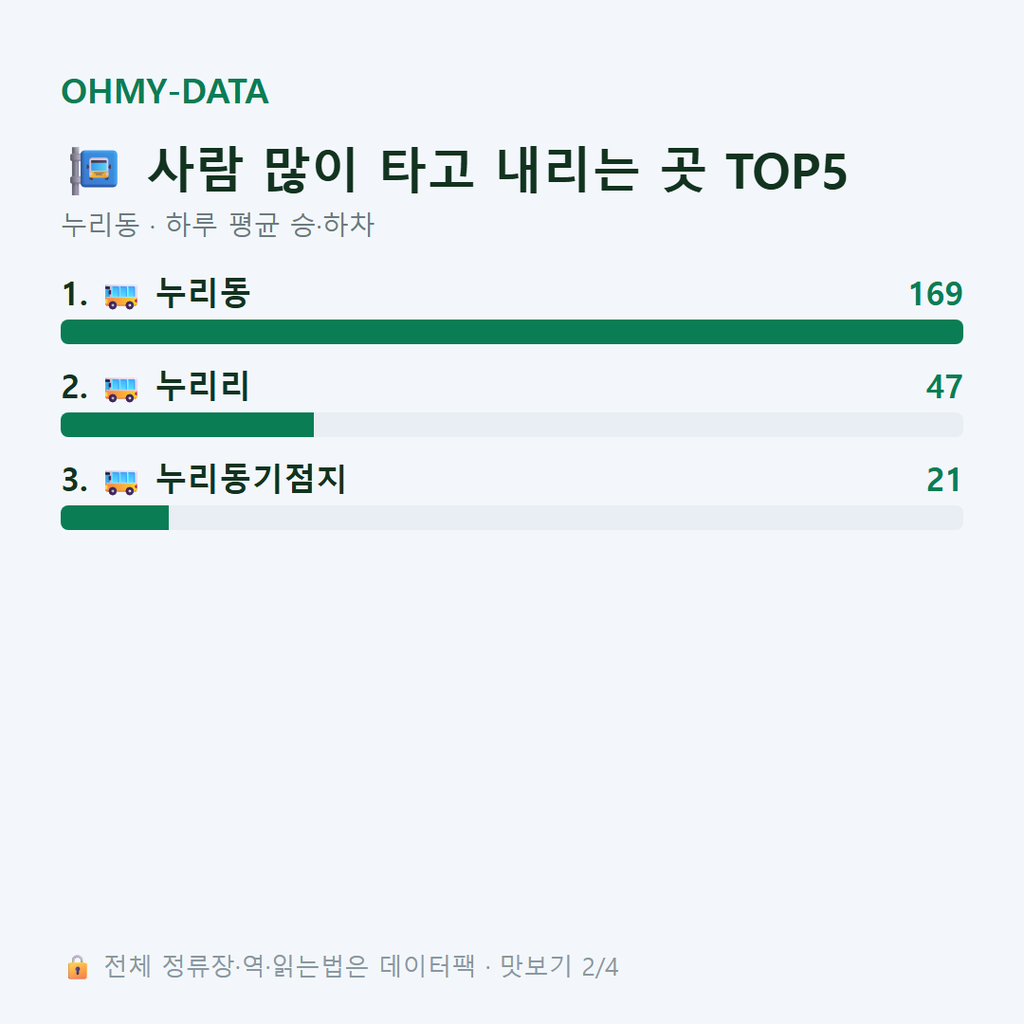Select the 누리동기점지 station name
Image resolution: width=1024 pixels, height=1024 pixels.
point(251,479)
